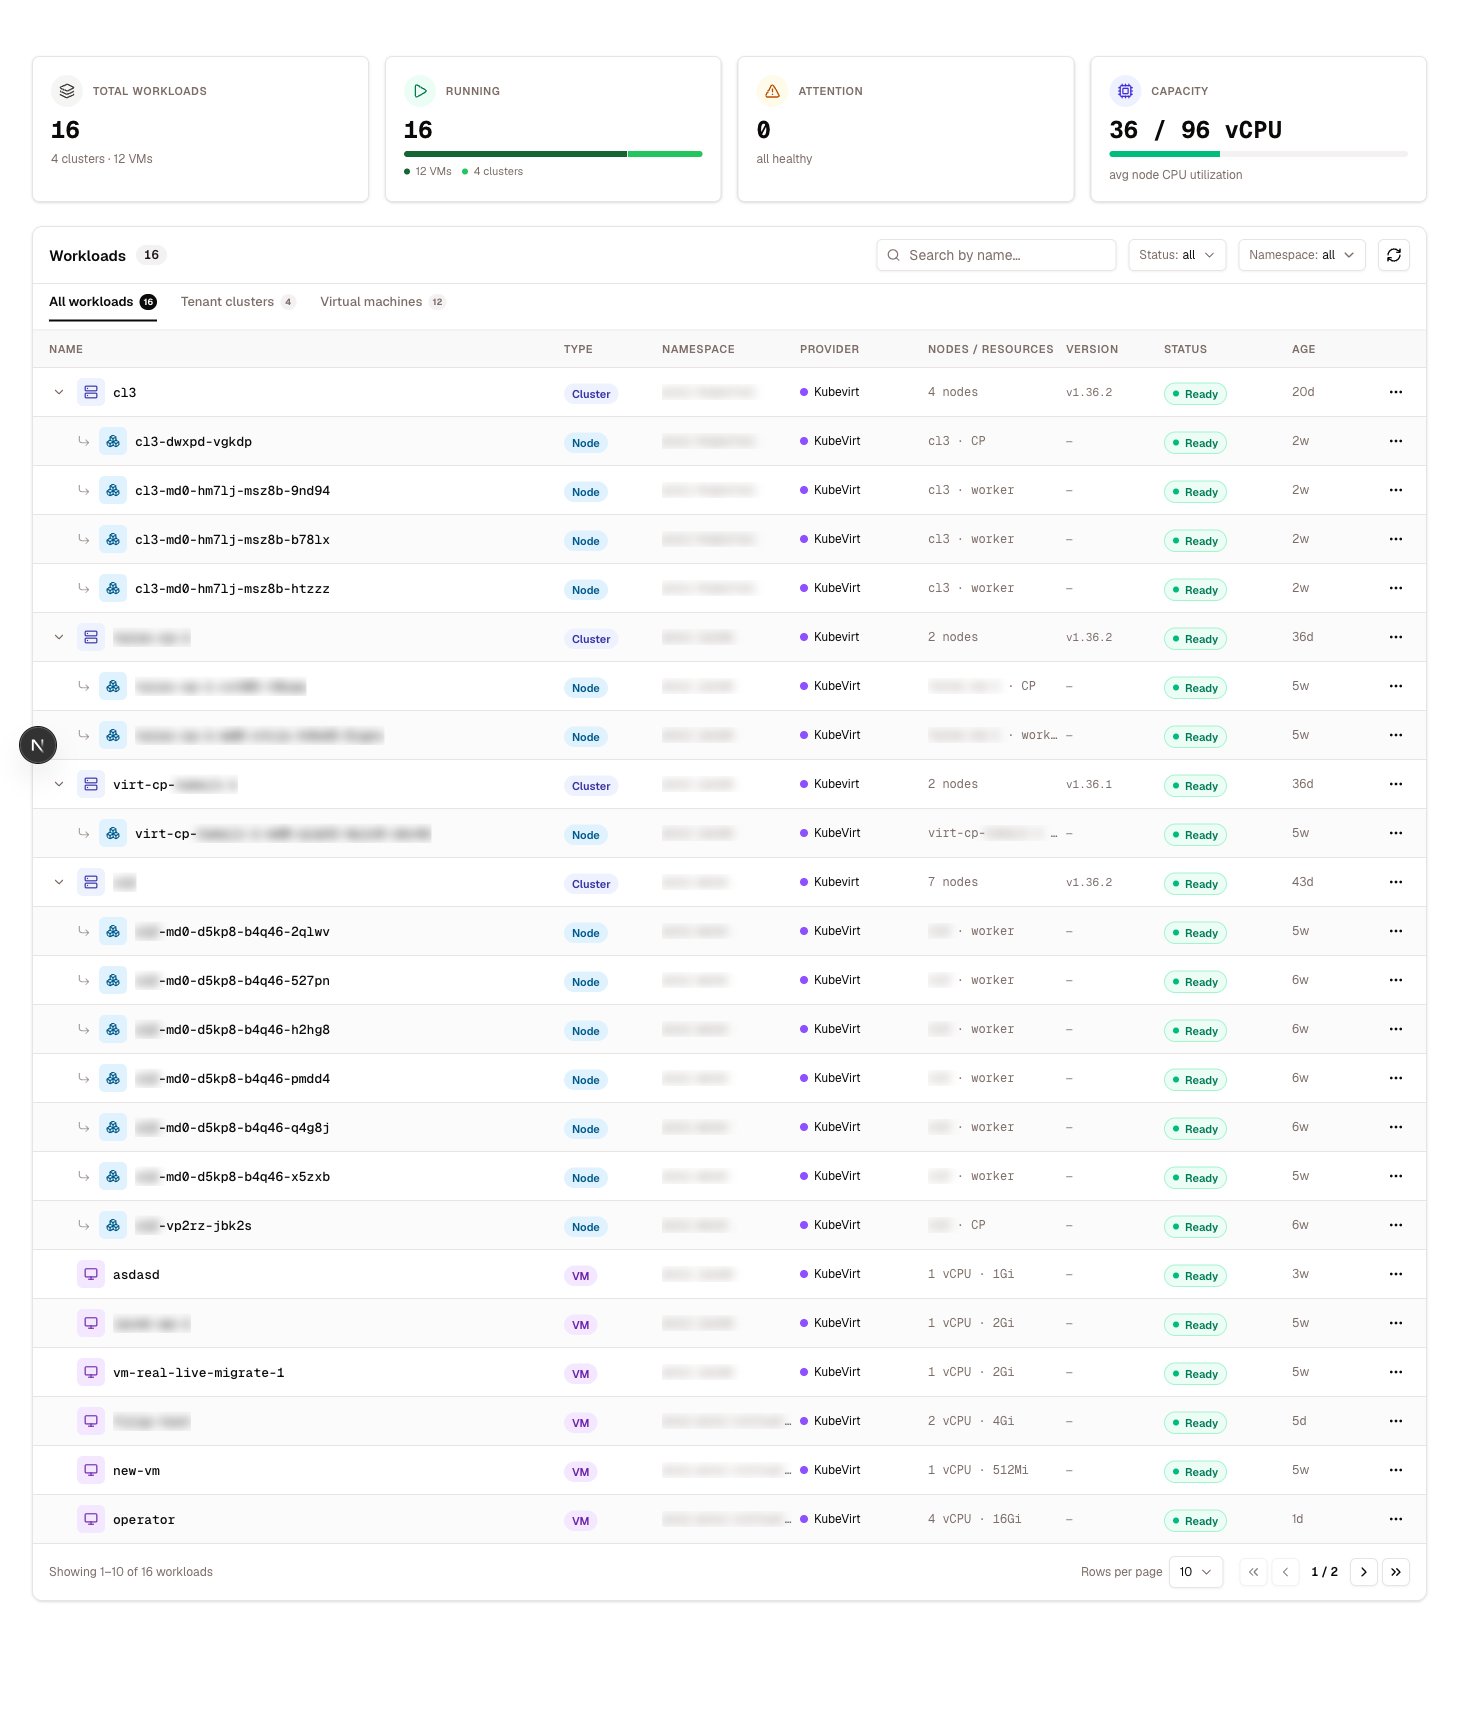
Task: Open the row actions menu for cl3 cluster
Action: pos(1396,392)
